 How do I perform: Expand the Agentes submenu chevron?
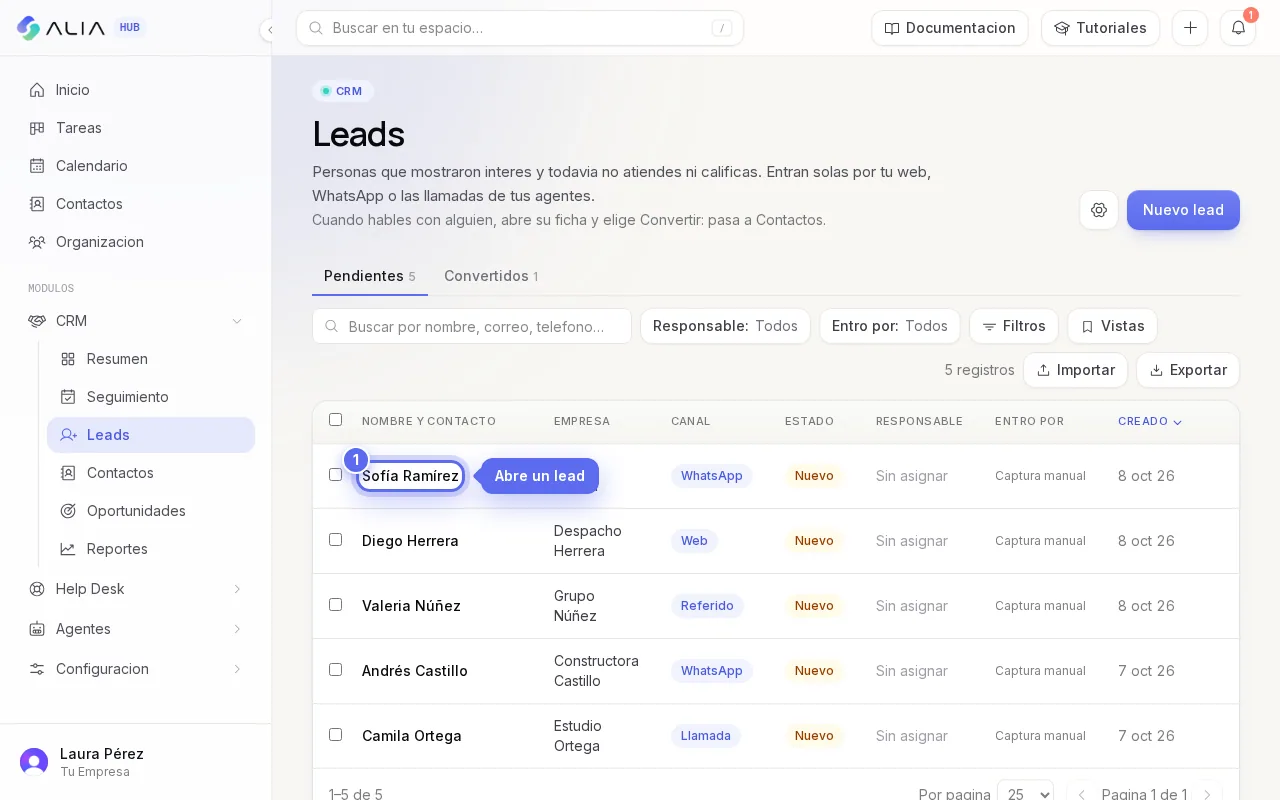point(237,629)
